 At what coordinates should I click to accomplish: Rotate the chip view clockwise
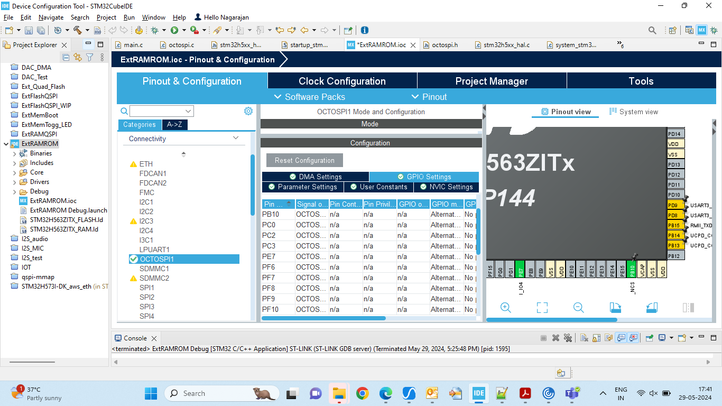615,307
